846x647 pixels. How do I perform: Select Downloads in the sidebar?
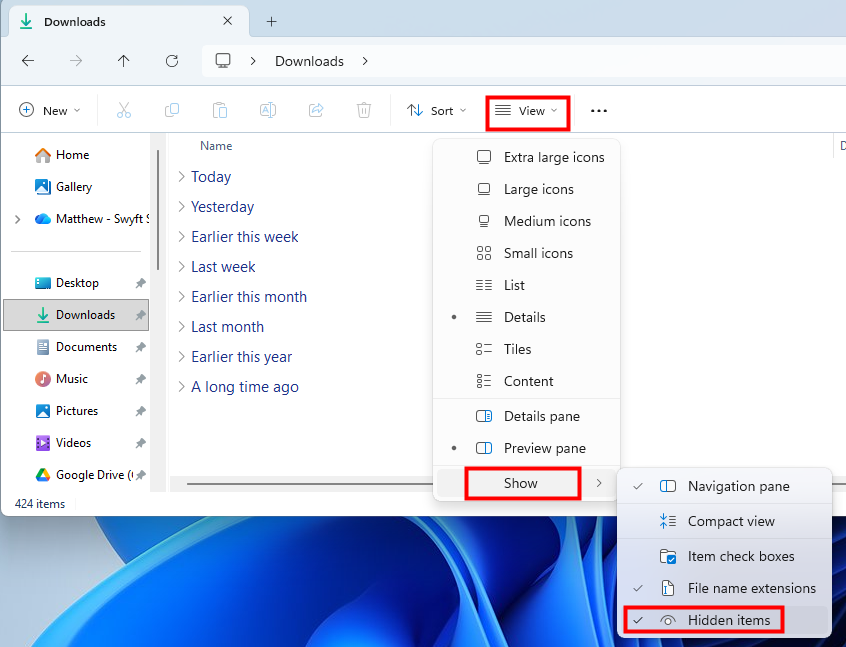[76, 315]
